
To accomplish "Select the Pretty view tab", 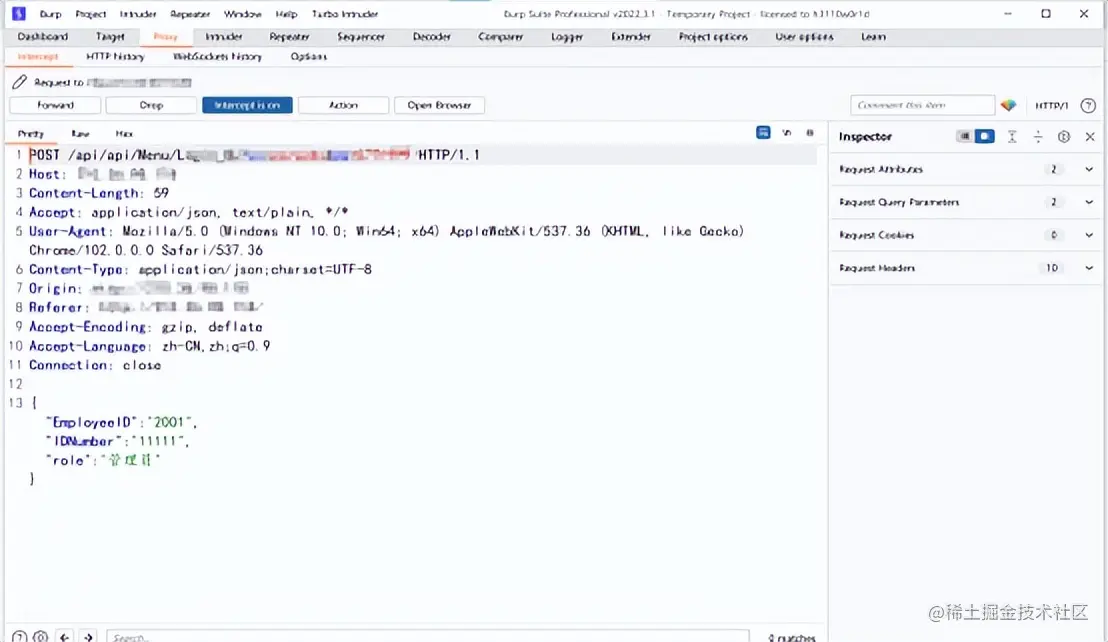I will 30,133.
